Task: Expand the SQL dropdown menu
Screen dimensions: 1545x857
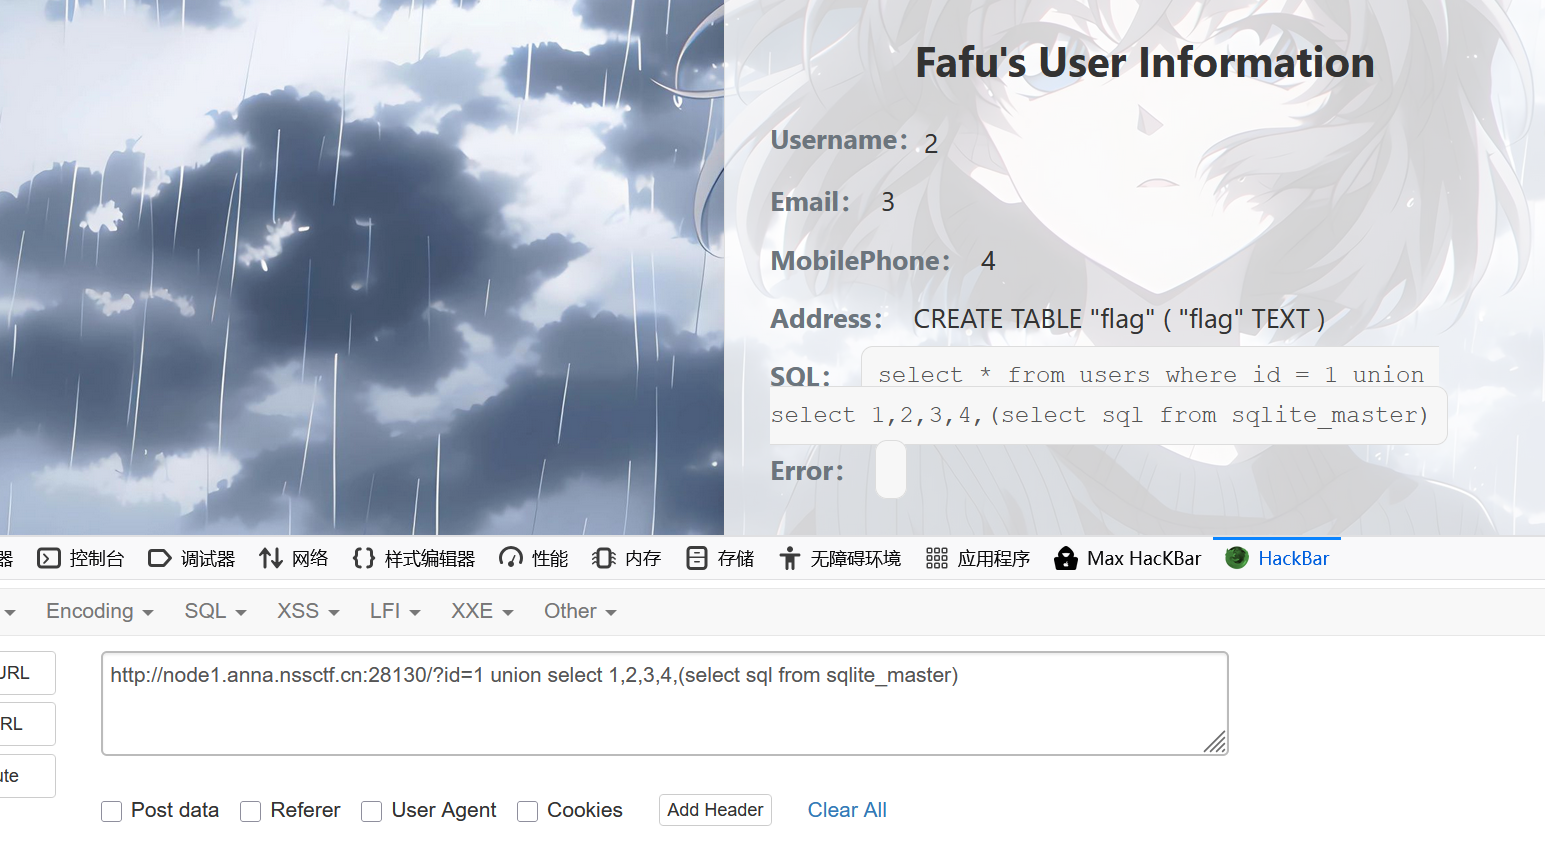Action: coord(215,611)
